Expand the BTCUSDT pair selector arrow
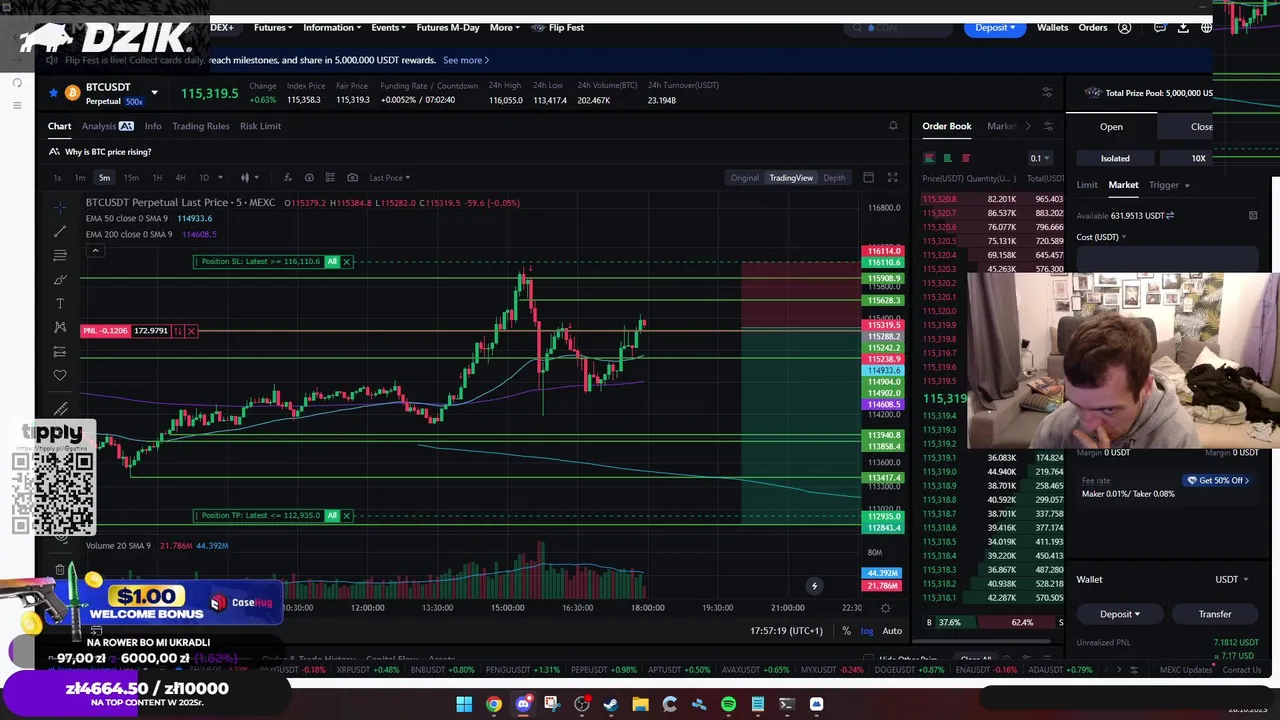 click(154, 93)
